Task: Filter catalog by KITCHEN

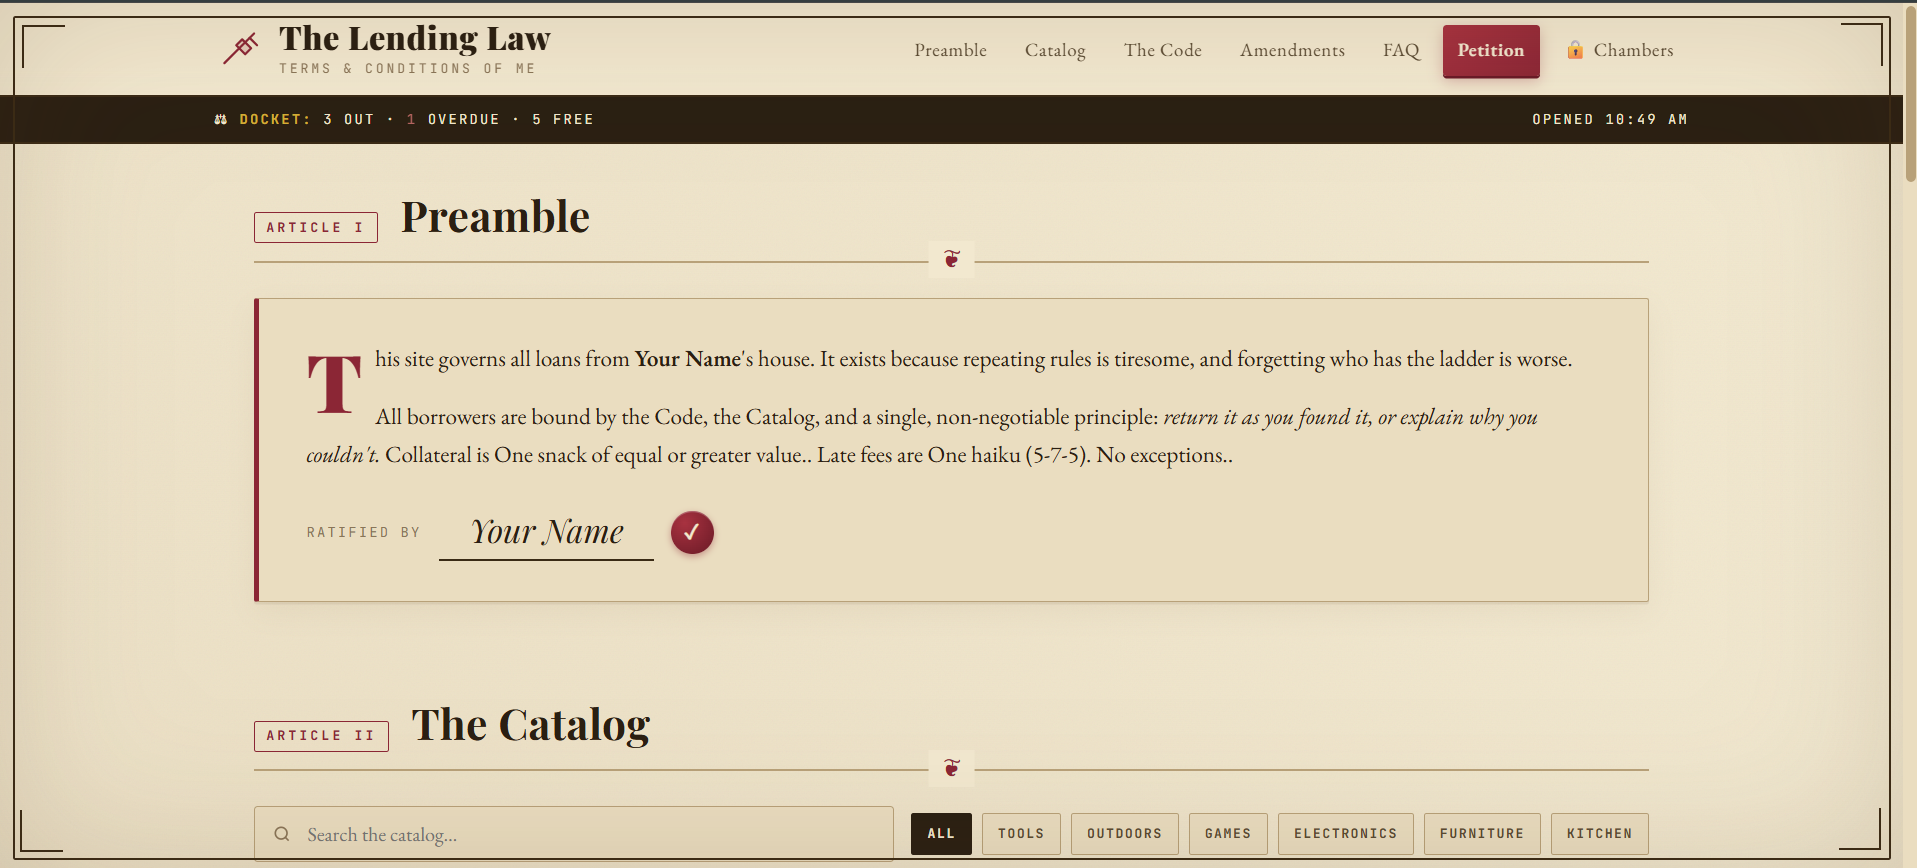Action: pos(1600,834)
